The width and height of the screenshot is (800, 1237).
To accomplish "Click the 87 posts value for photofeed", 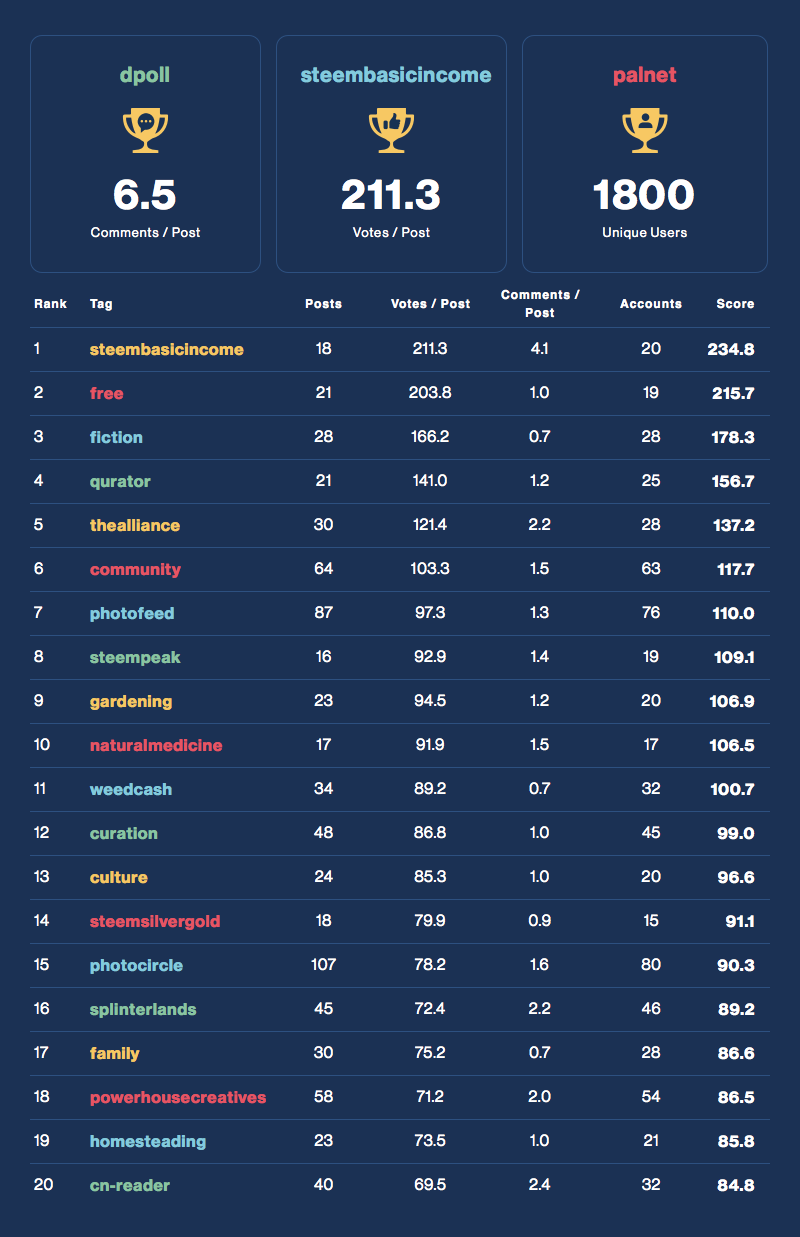I will [x=323, y=613].
